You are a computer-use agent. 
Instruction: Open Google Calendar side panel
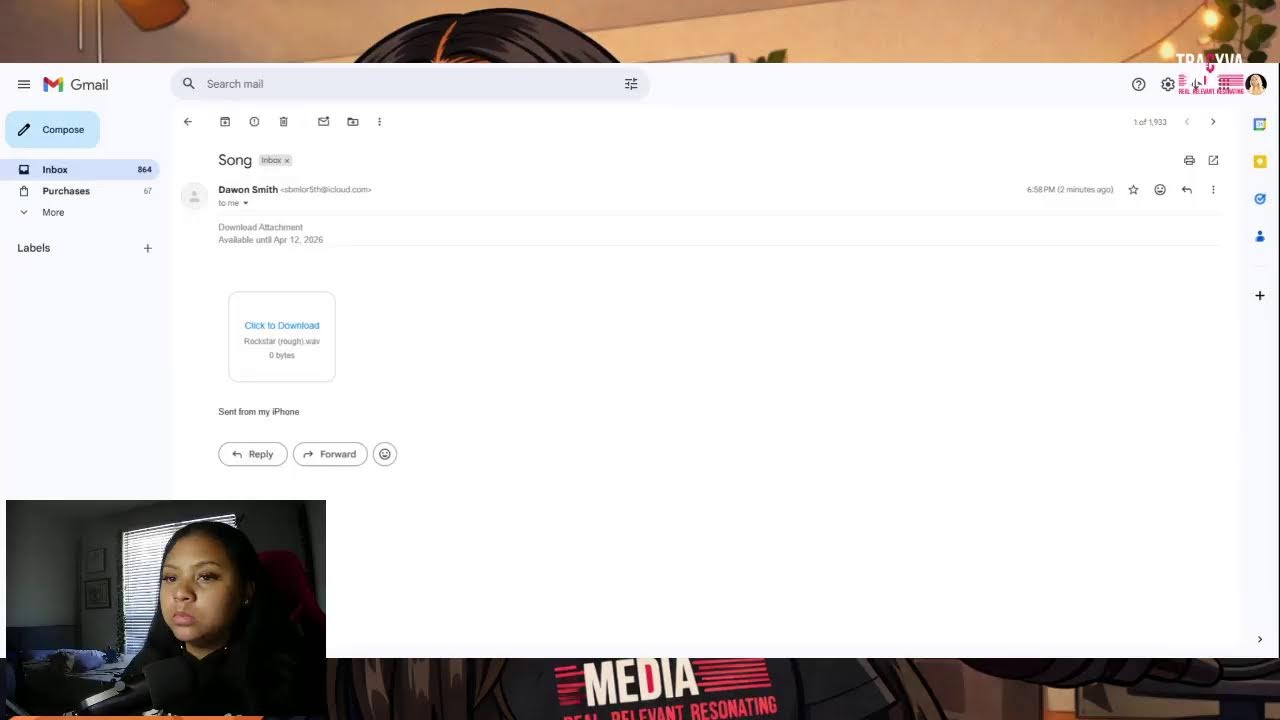pos(1260,124)
